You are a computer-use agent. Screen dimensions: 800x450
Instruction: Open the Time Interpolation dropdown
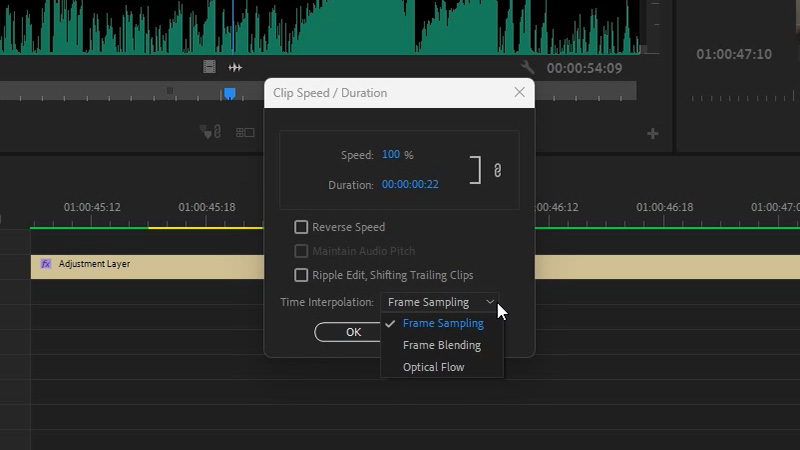tap(439, 302)
